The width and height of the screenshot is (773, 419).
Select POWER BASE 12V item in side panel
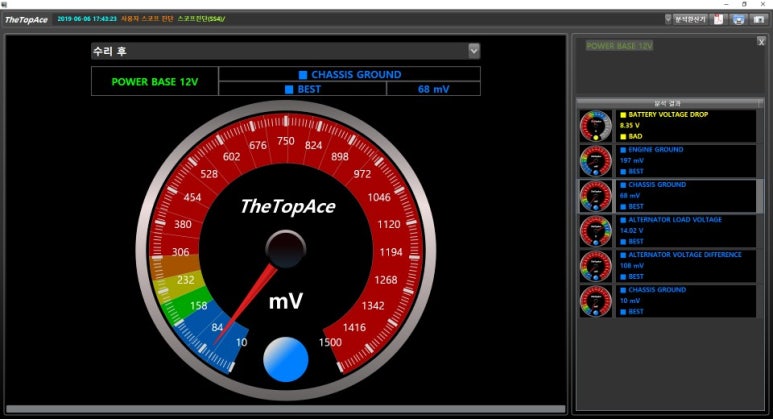coord(619,46)
